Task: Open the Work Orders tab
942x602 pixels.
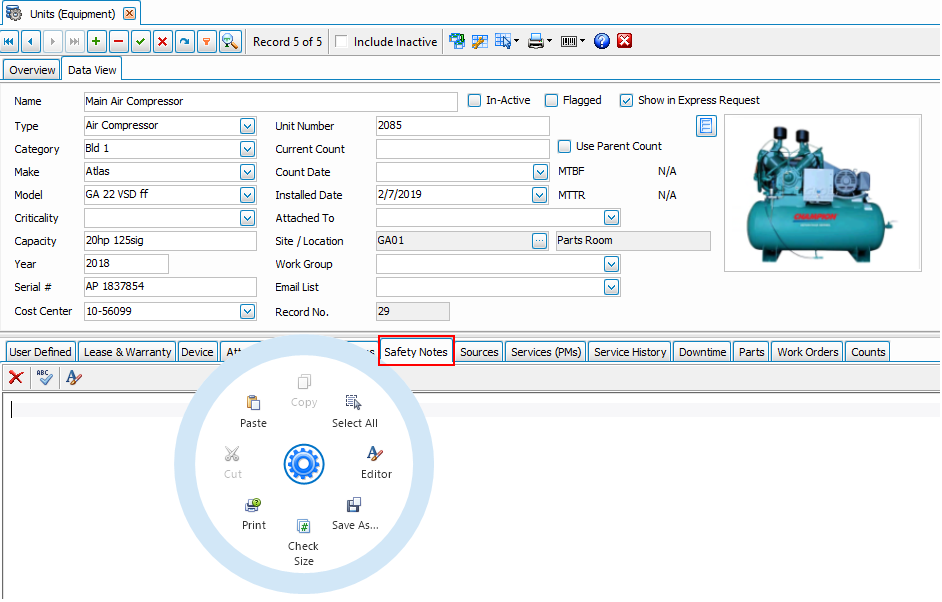Action: (807, 351)
